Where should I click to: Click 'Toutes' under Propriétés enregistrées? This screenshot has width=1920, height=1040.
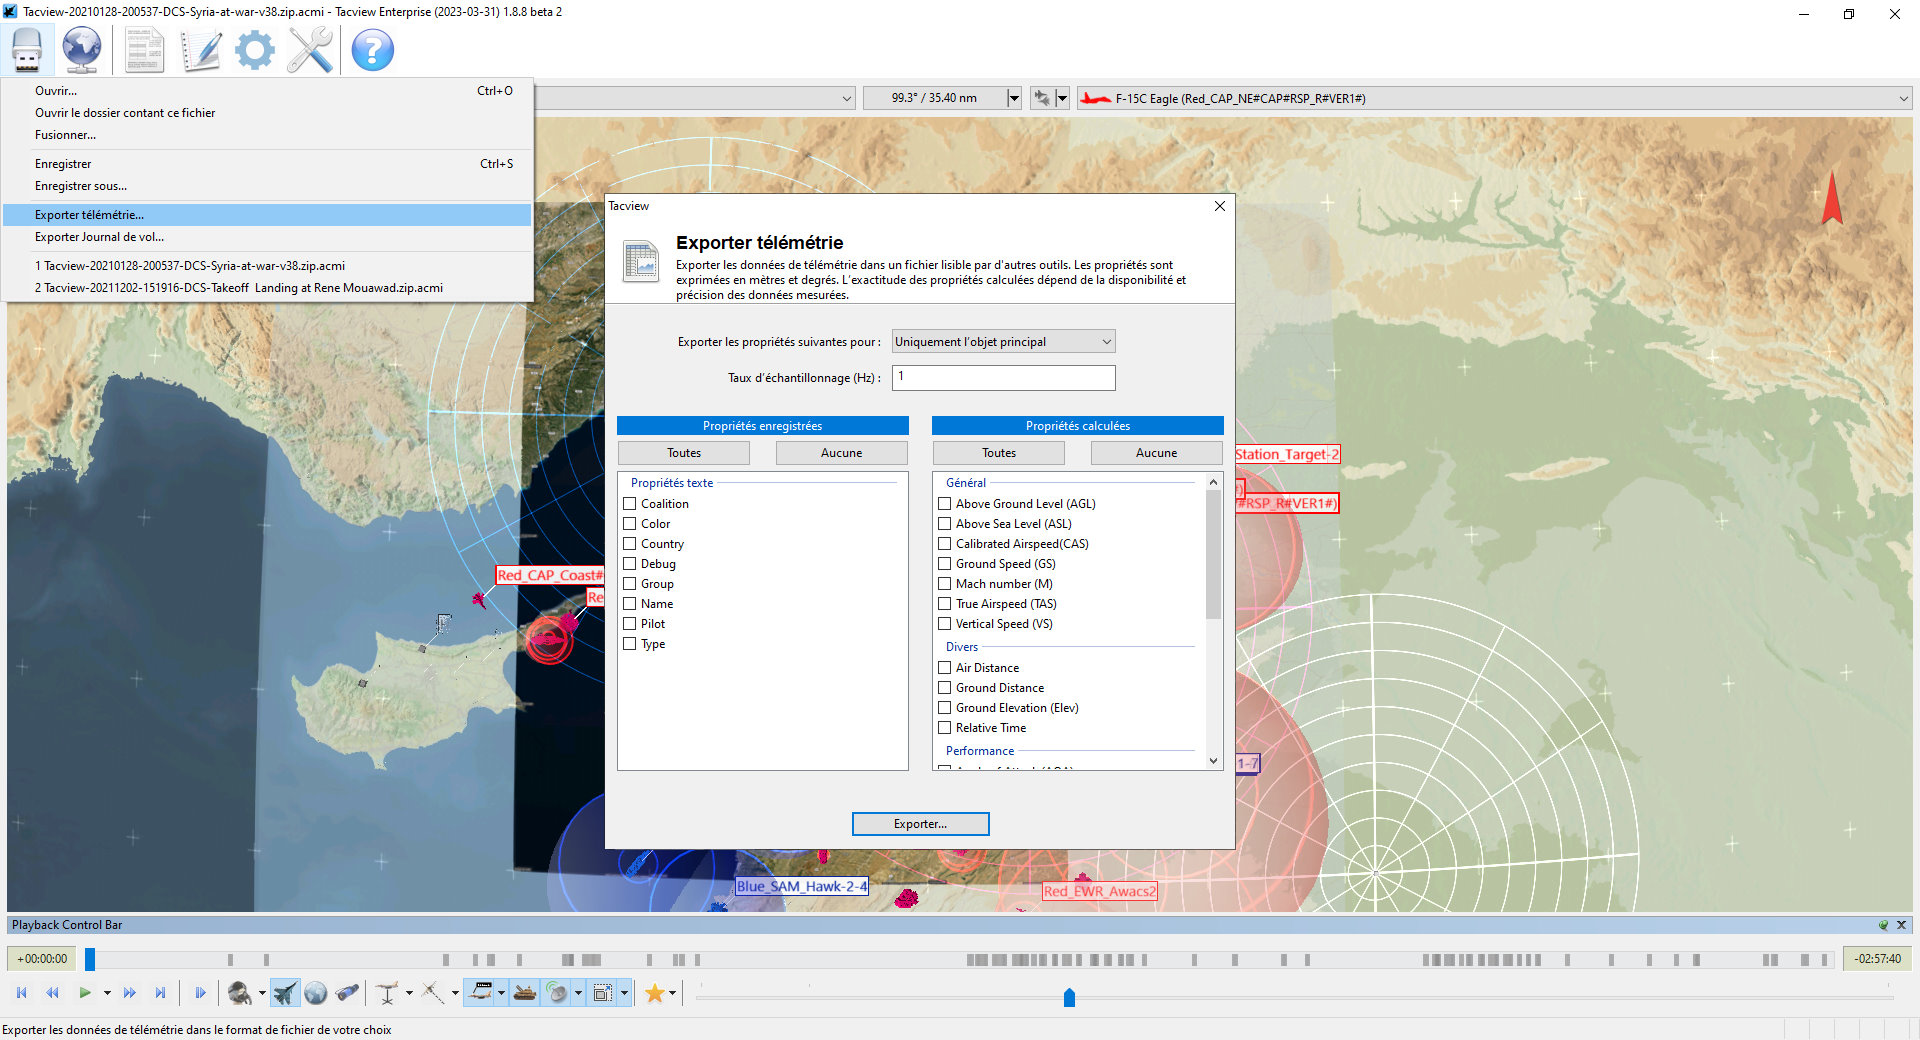684,453
